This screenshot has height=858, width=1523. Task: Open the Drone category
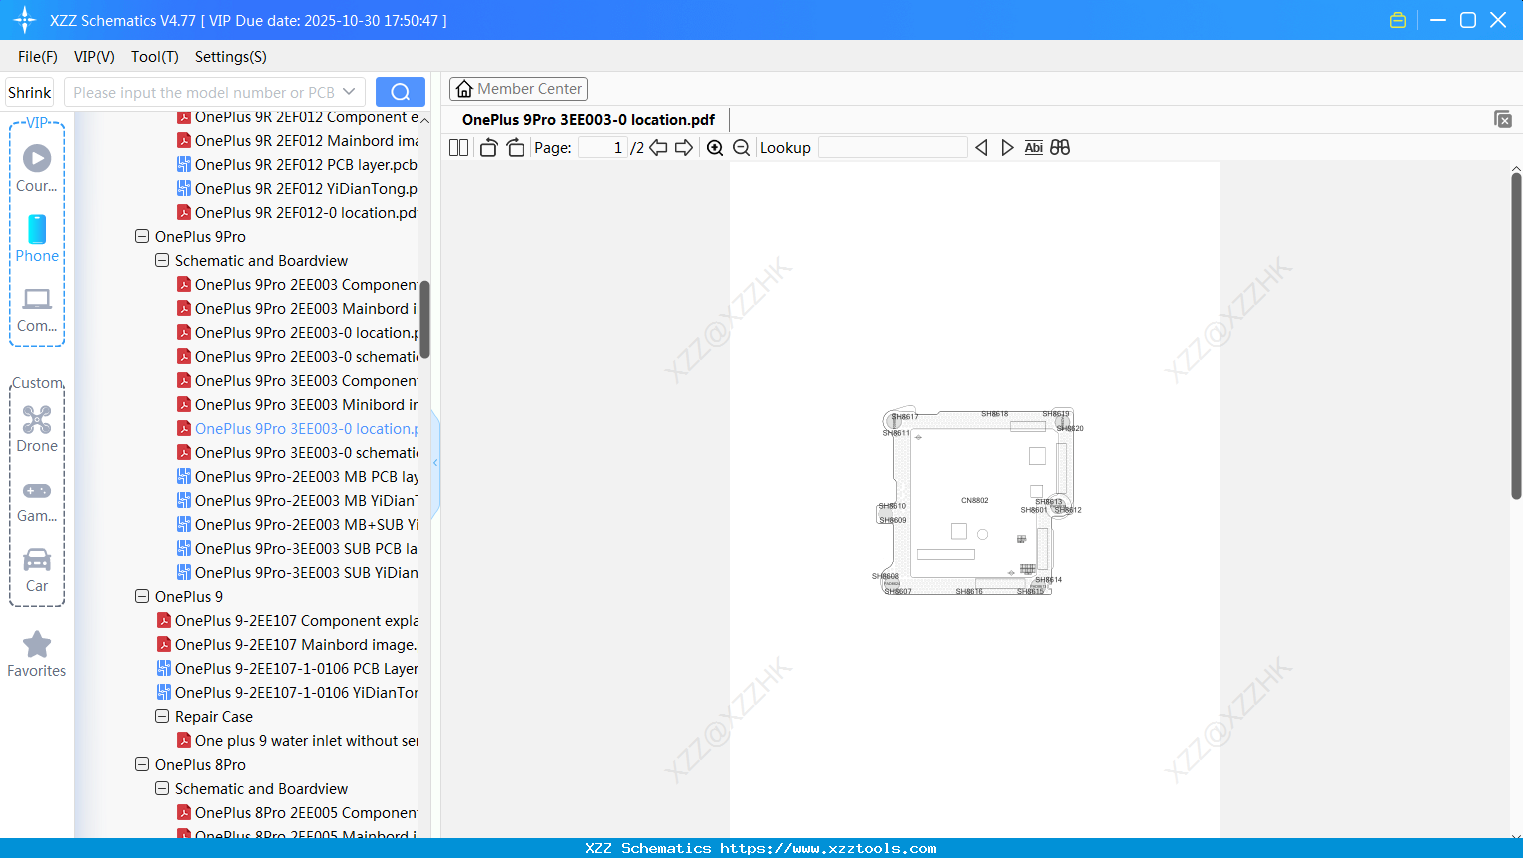pos(37,429)
